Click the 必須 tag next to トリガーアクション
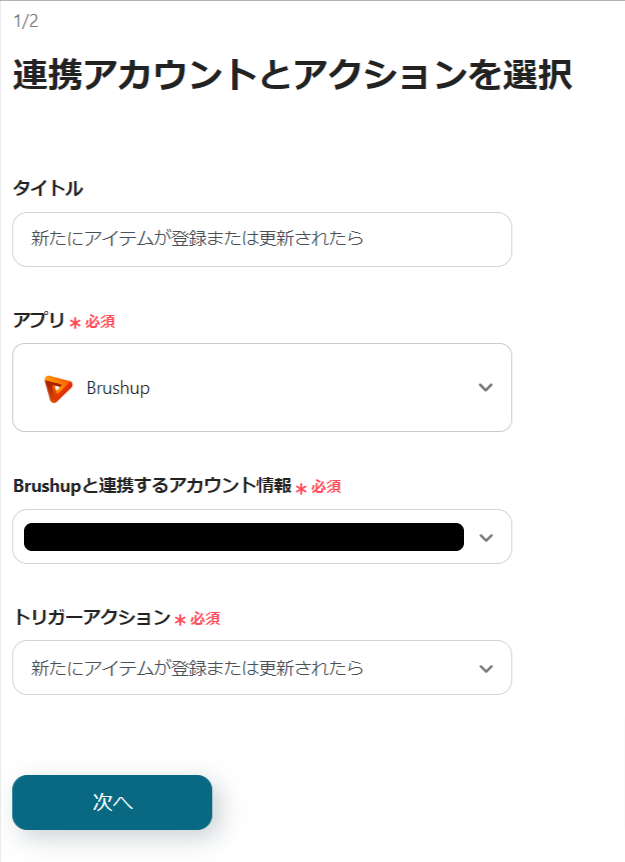The image size is (625, 862). coord(205,619)
